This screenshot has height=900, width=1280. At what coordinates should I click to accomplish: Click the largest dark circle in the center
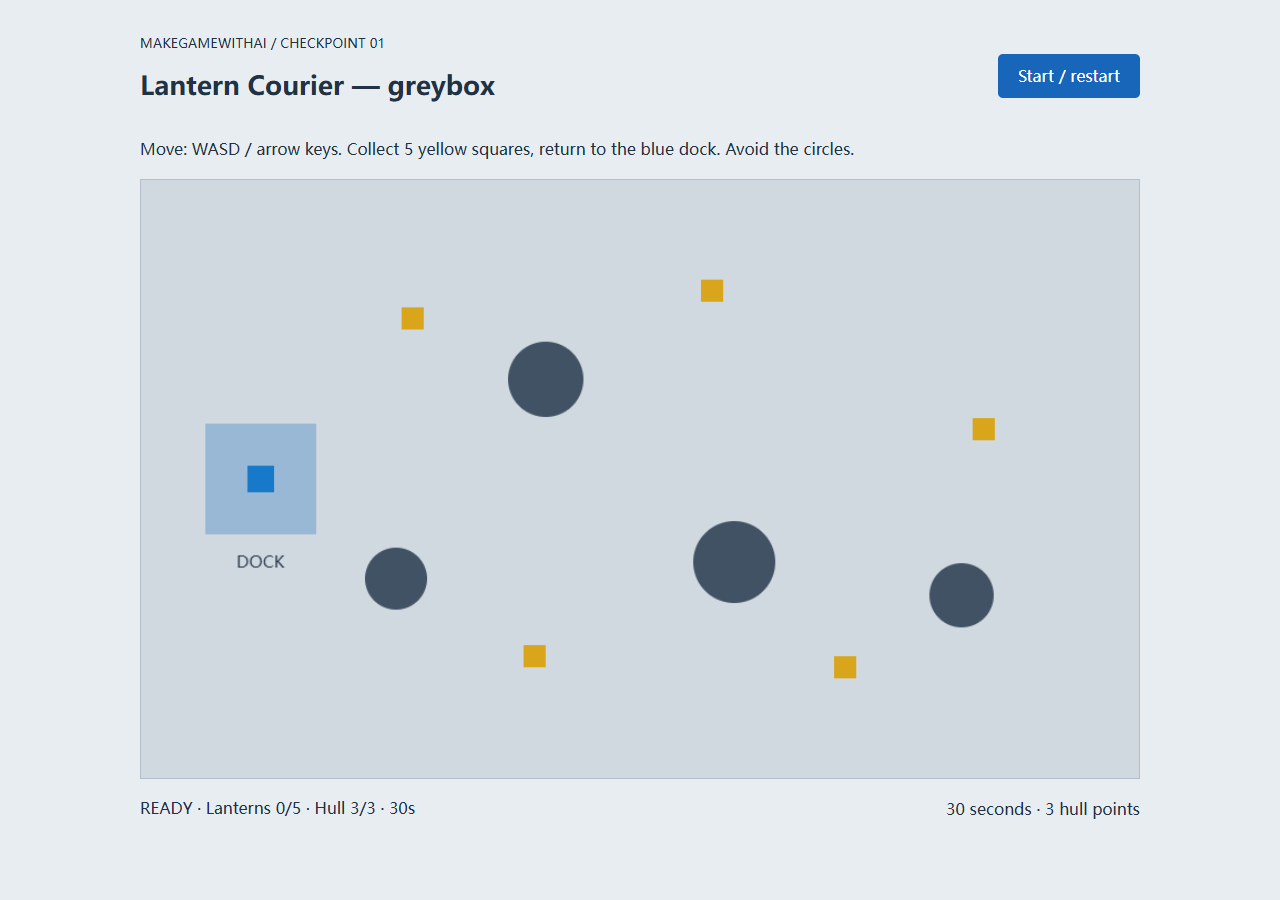[x=734, y=562]
